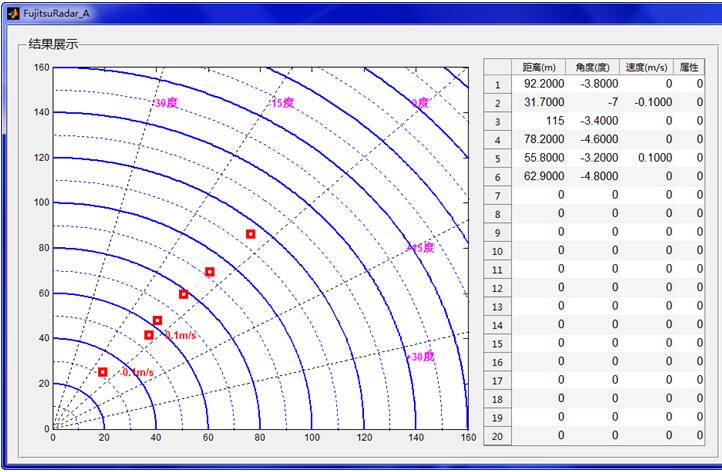Click the 距离(m) column header
The image size is (722, 472).
coord(539,67)
